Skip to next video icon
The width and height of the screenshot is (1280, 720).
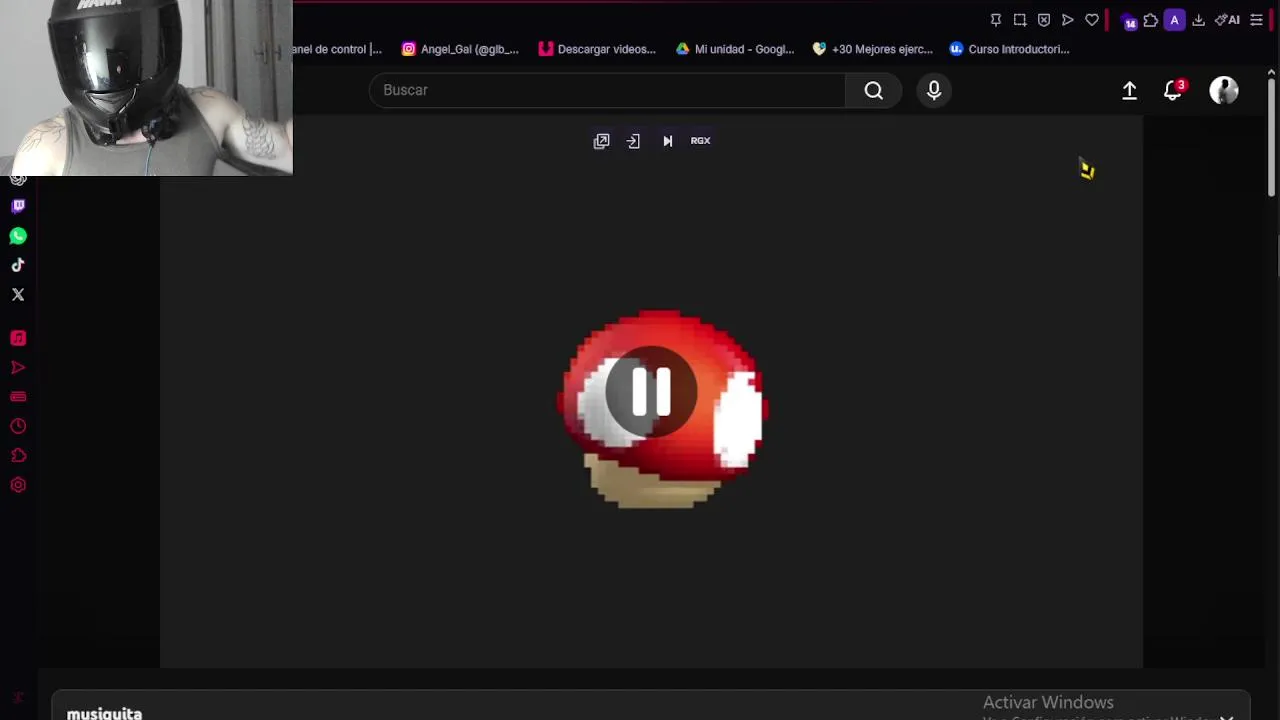(667, 141)
